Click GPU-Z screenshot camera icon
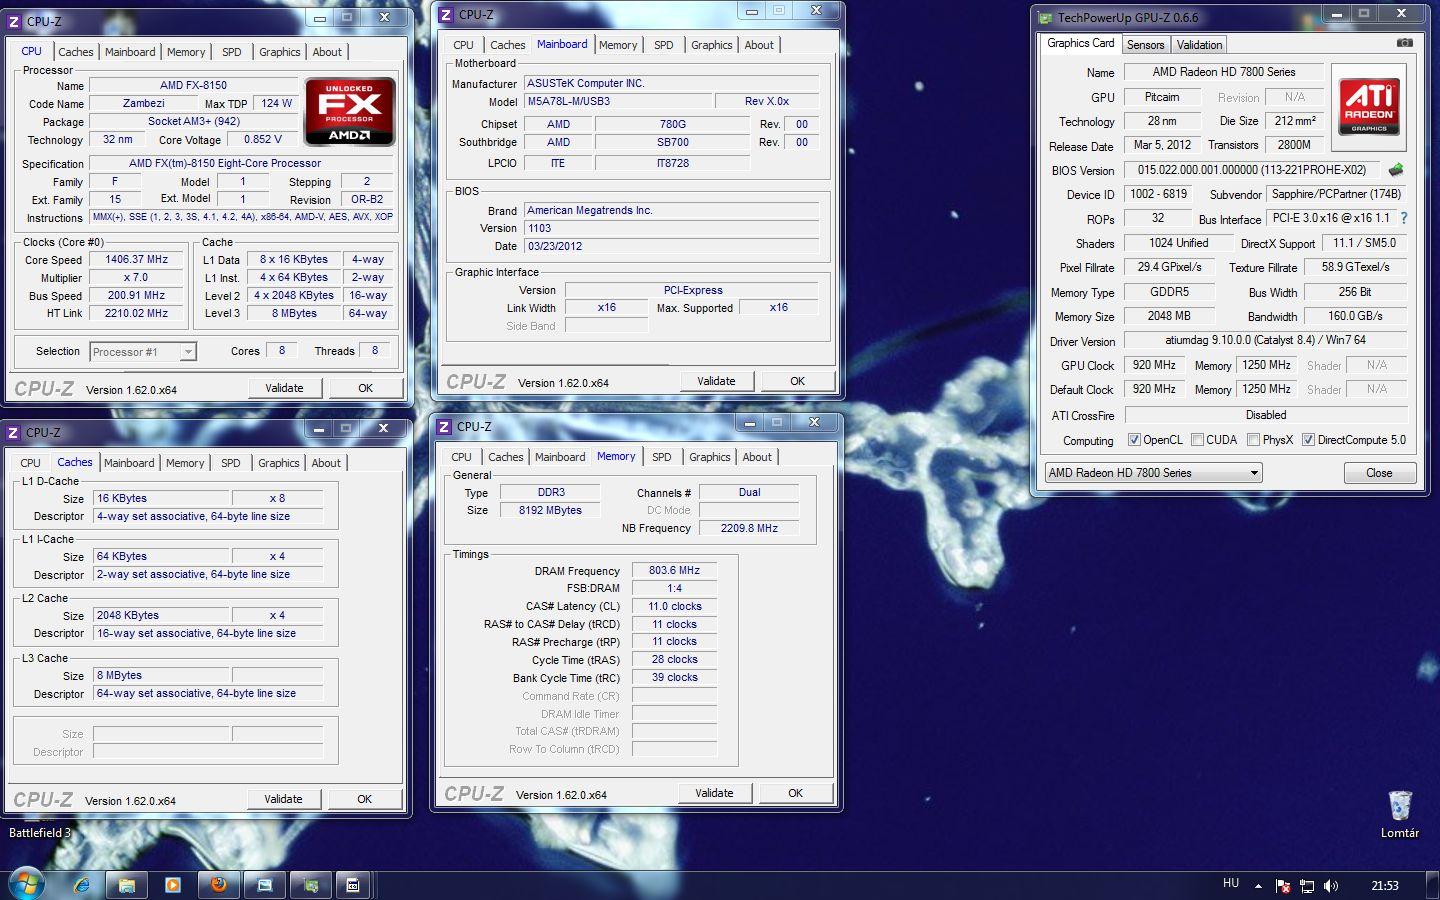The width and height of the screenshot is (1440, 900). pos(1405,43)
